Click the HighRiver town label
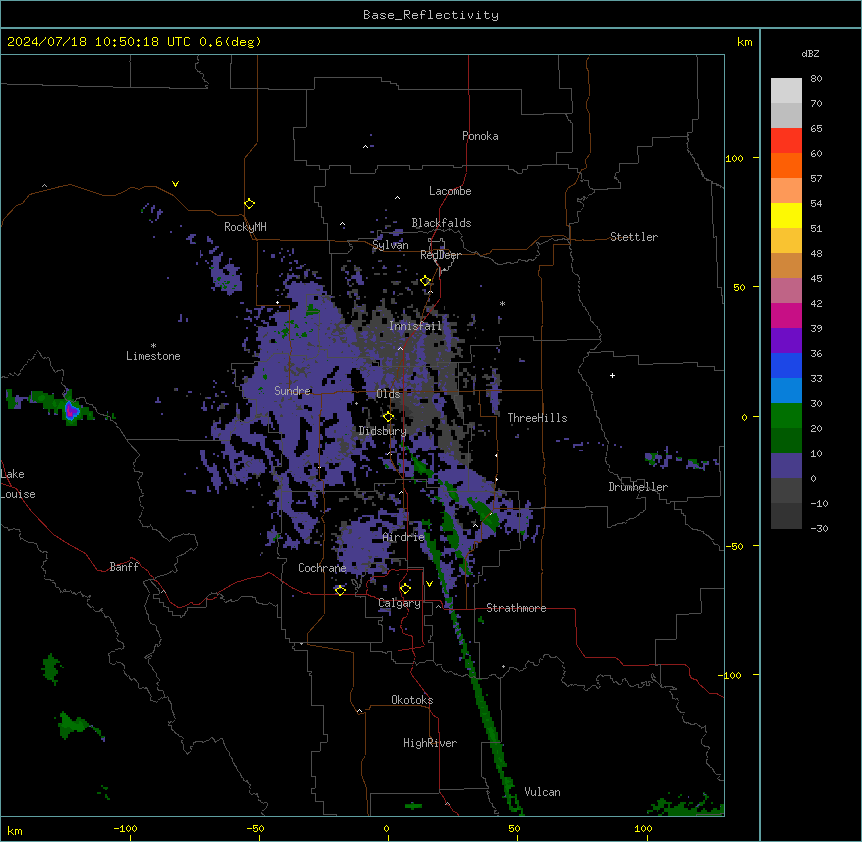 point(430,743)
